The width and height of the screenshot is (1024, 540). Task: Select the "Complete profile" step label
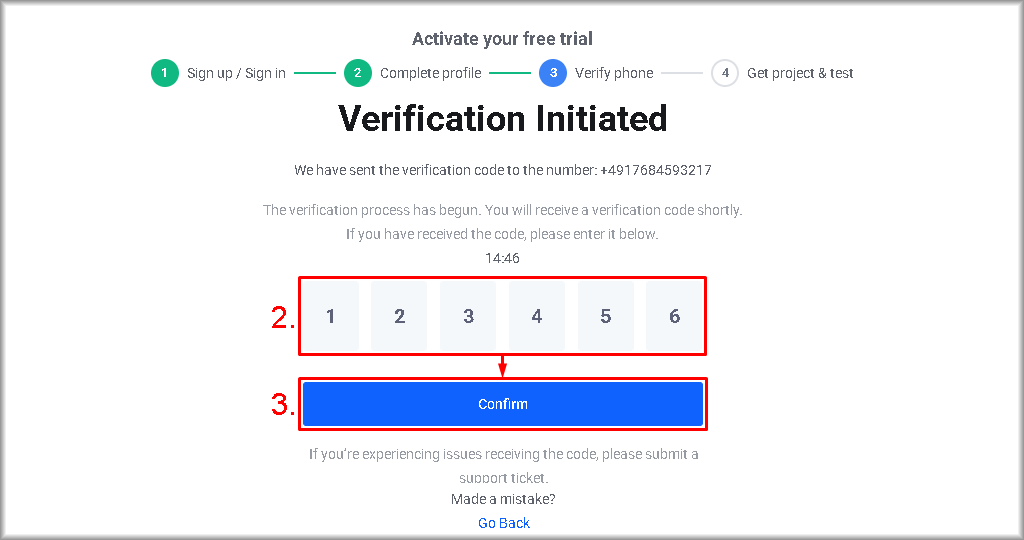click(430, 73)
